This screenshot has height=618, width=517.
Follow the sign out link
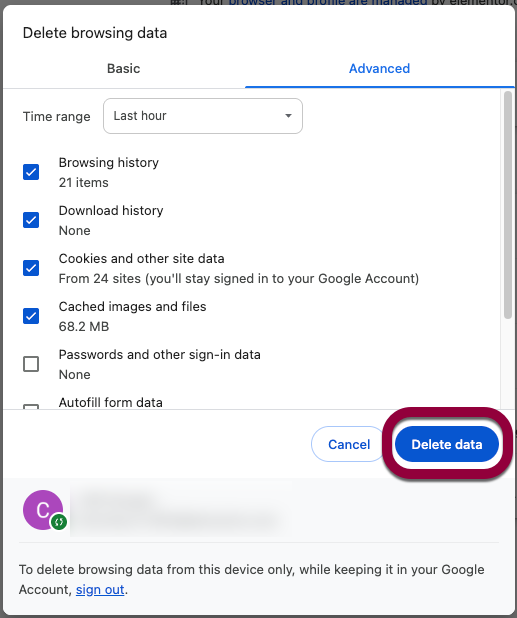100,590
